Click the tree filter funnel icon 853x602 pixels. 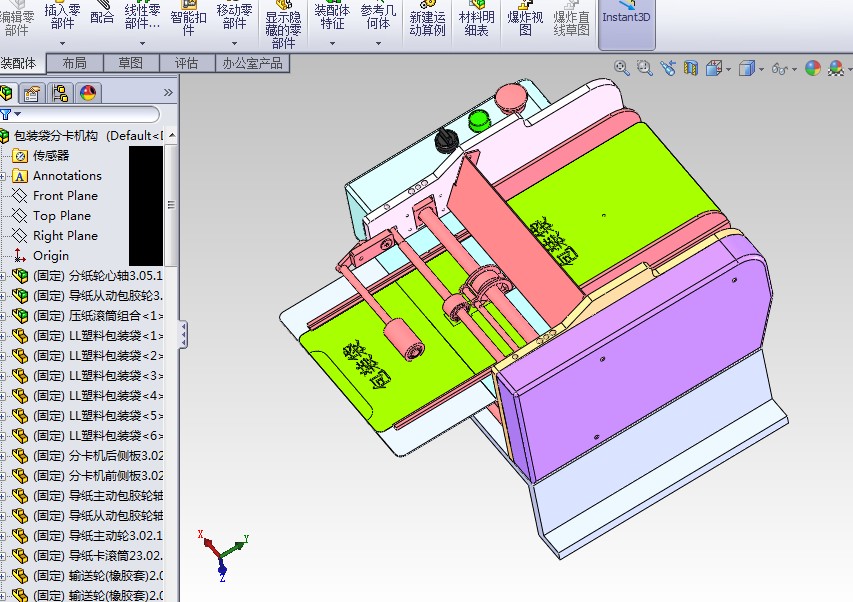(x=6, y=115)
